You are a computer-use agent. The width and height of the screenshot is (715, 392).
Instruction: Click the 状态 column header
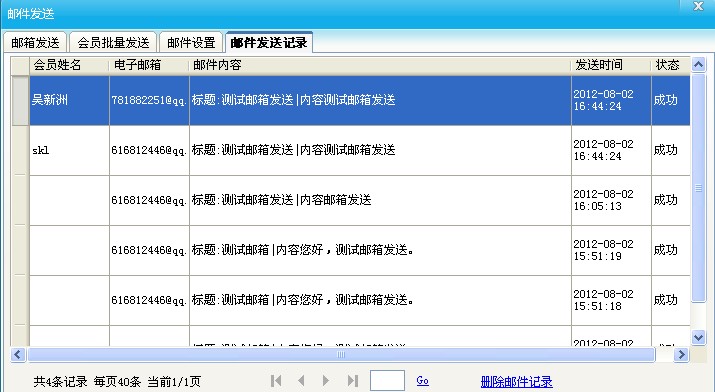671,65
